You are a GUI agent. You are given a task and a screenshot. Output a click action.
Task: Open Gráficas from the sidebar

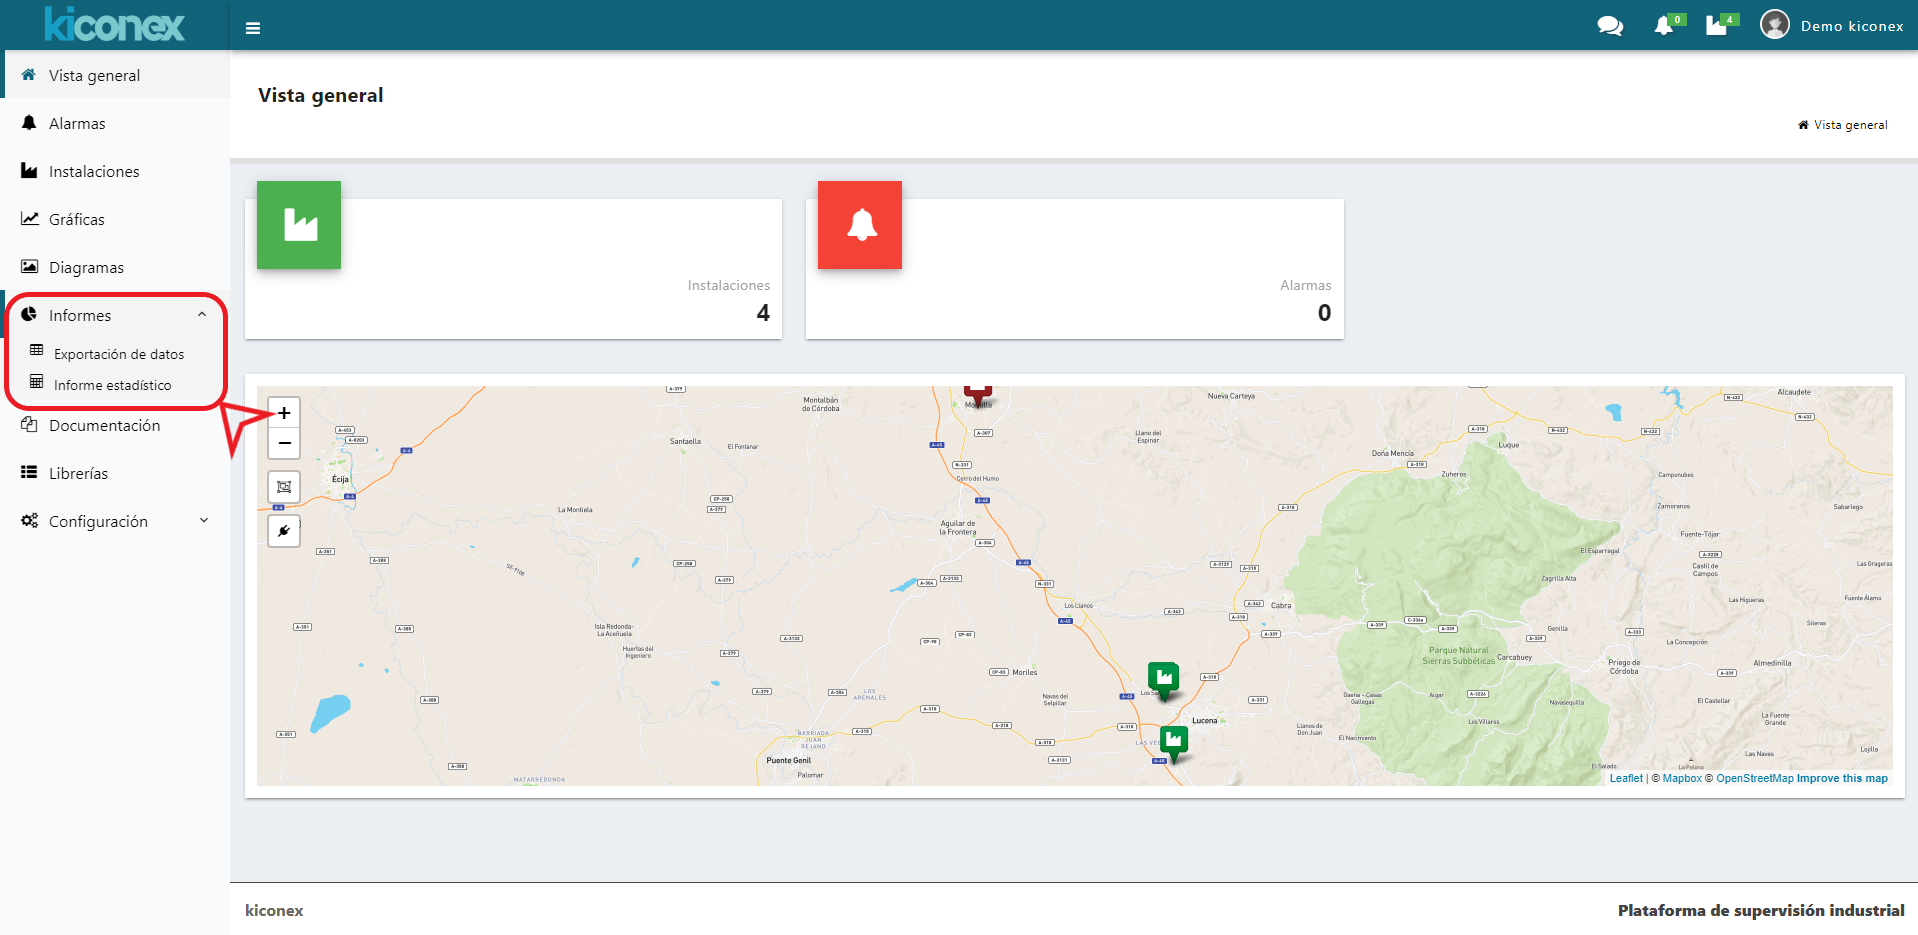pos(77,220)
